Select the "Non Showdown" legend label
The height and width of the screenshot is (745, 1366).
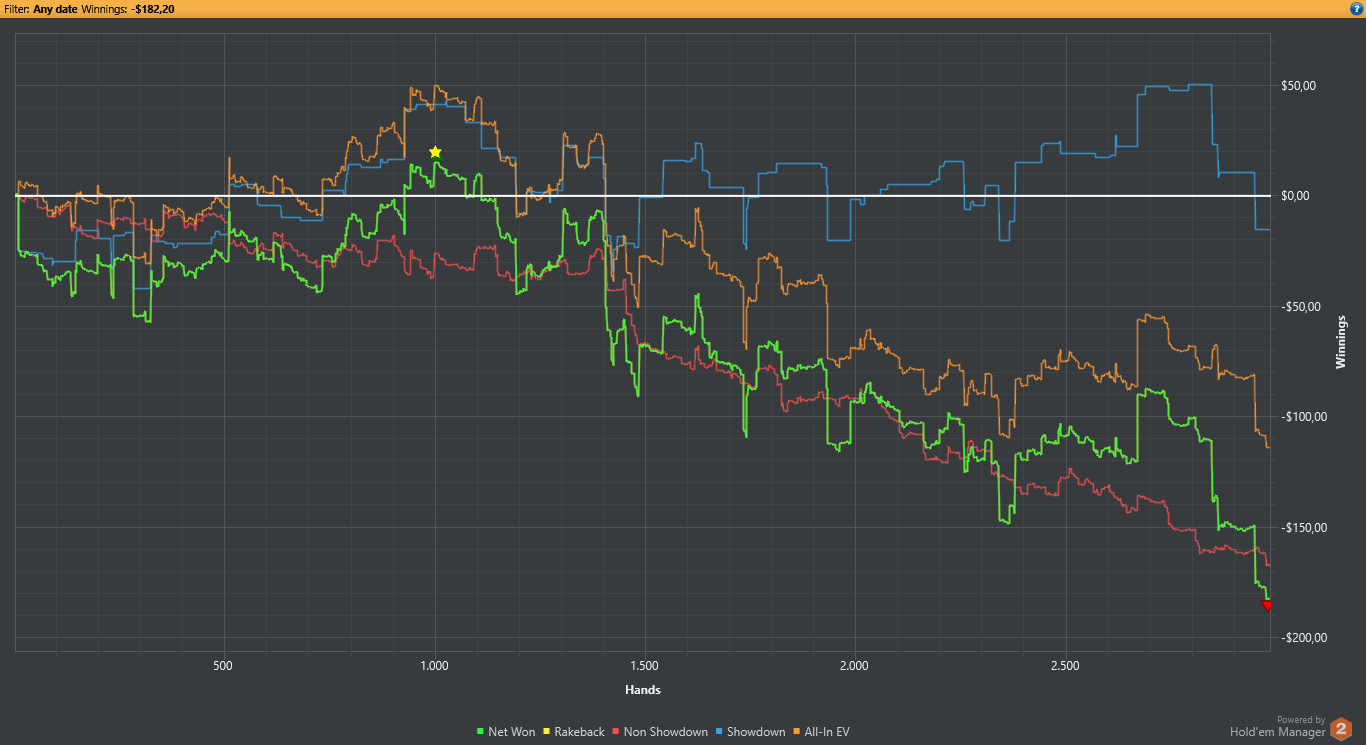coord(666,732)
